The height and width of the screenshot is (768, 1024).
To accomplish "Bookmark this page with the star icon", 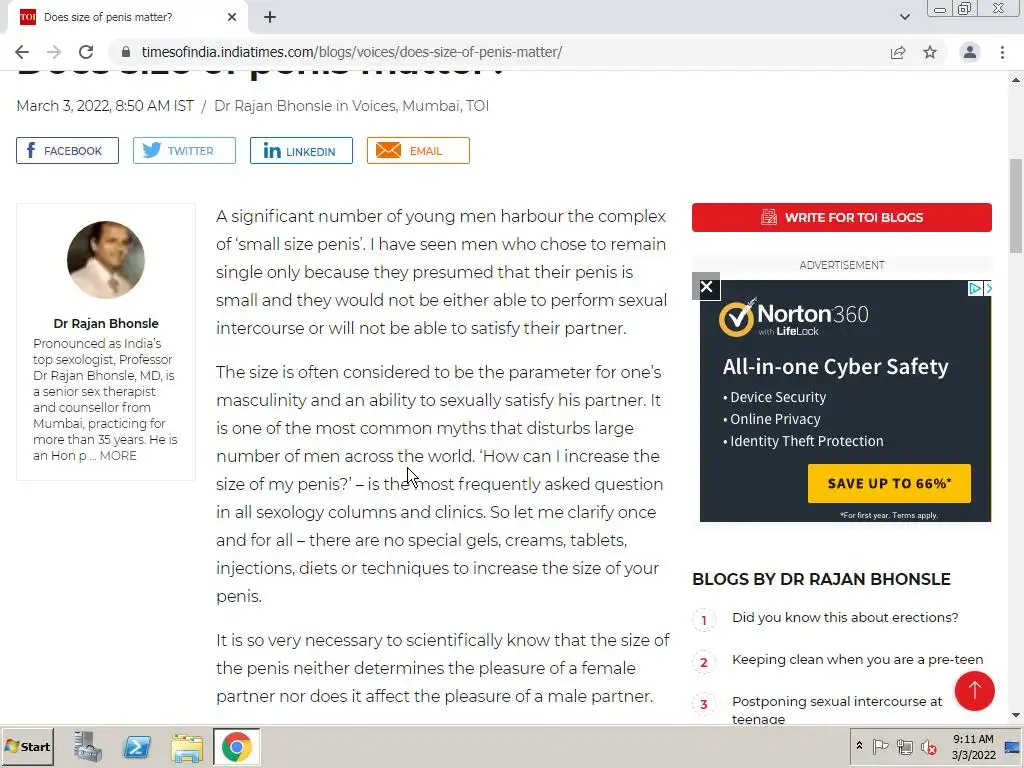I will [930, 52].
